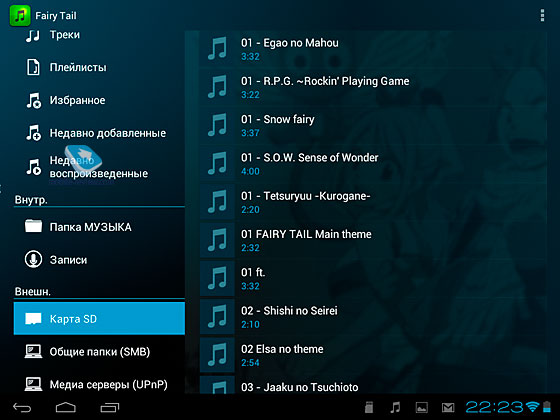Image resolution: width=560 pixels, height=420 pixels.
Task: Tap the green Fairy Tail app icon
Action: click(x=20, y=16)
